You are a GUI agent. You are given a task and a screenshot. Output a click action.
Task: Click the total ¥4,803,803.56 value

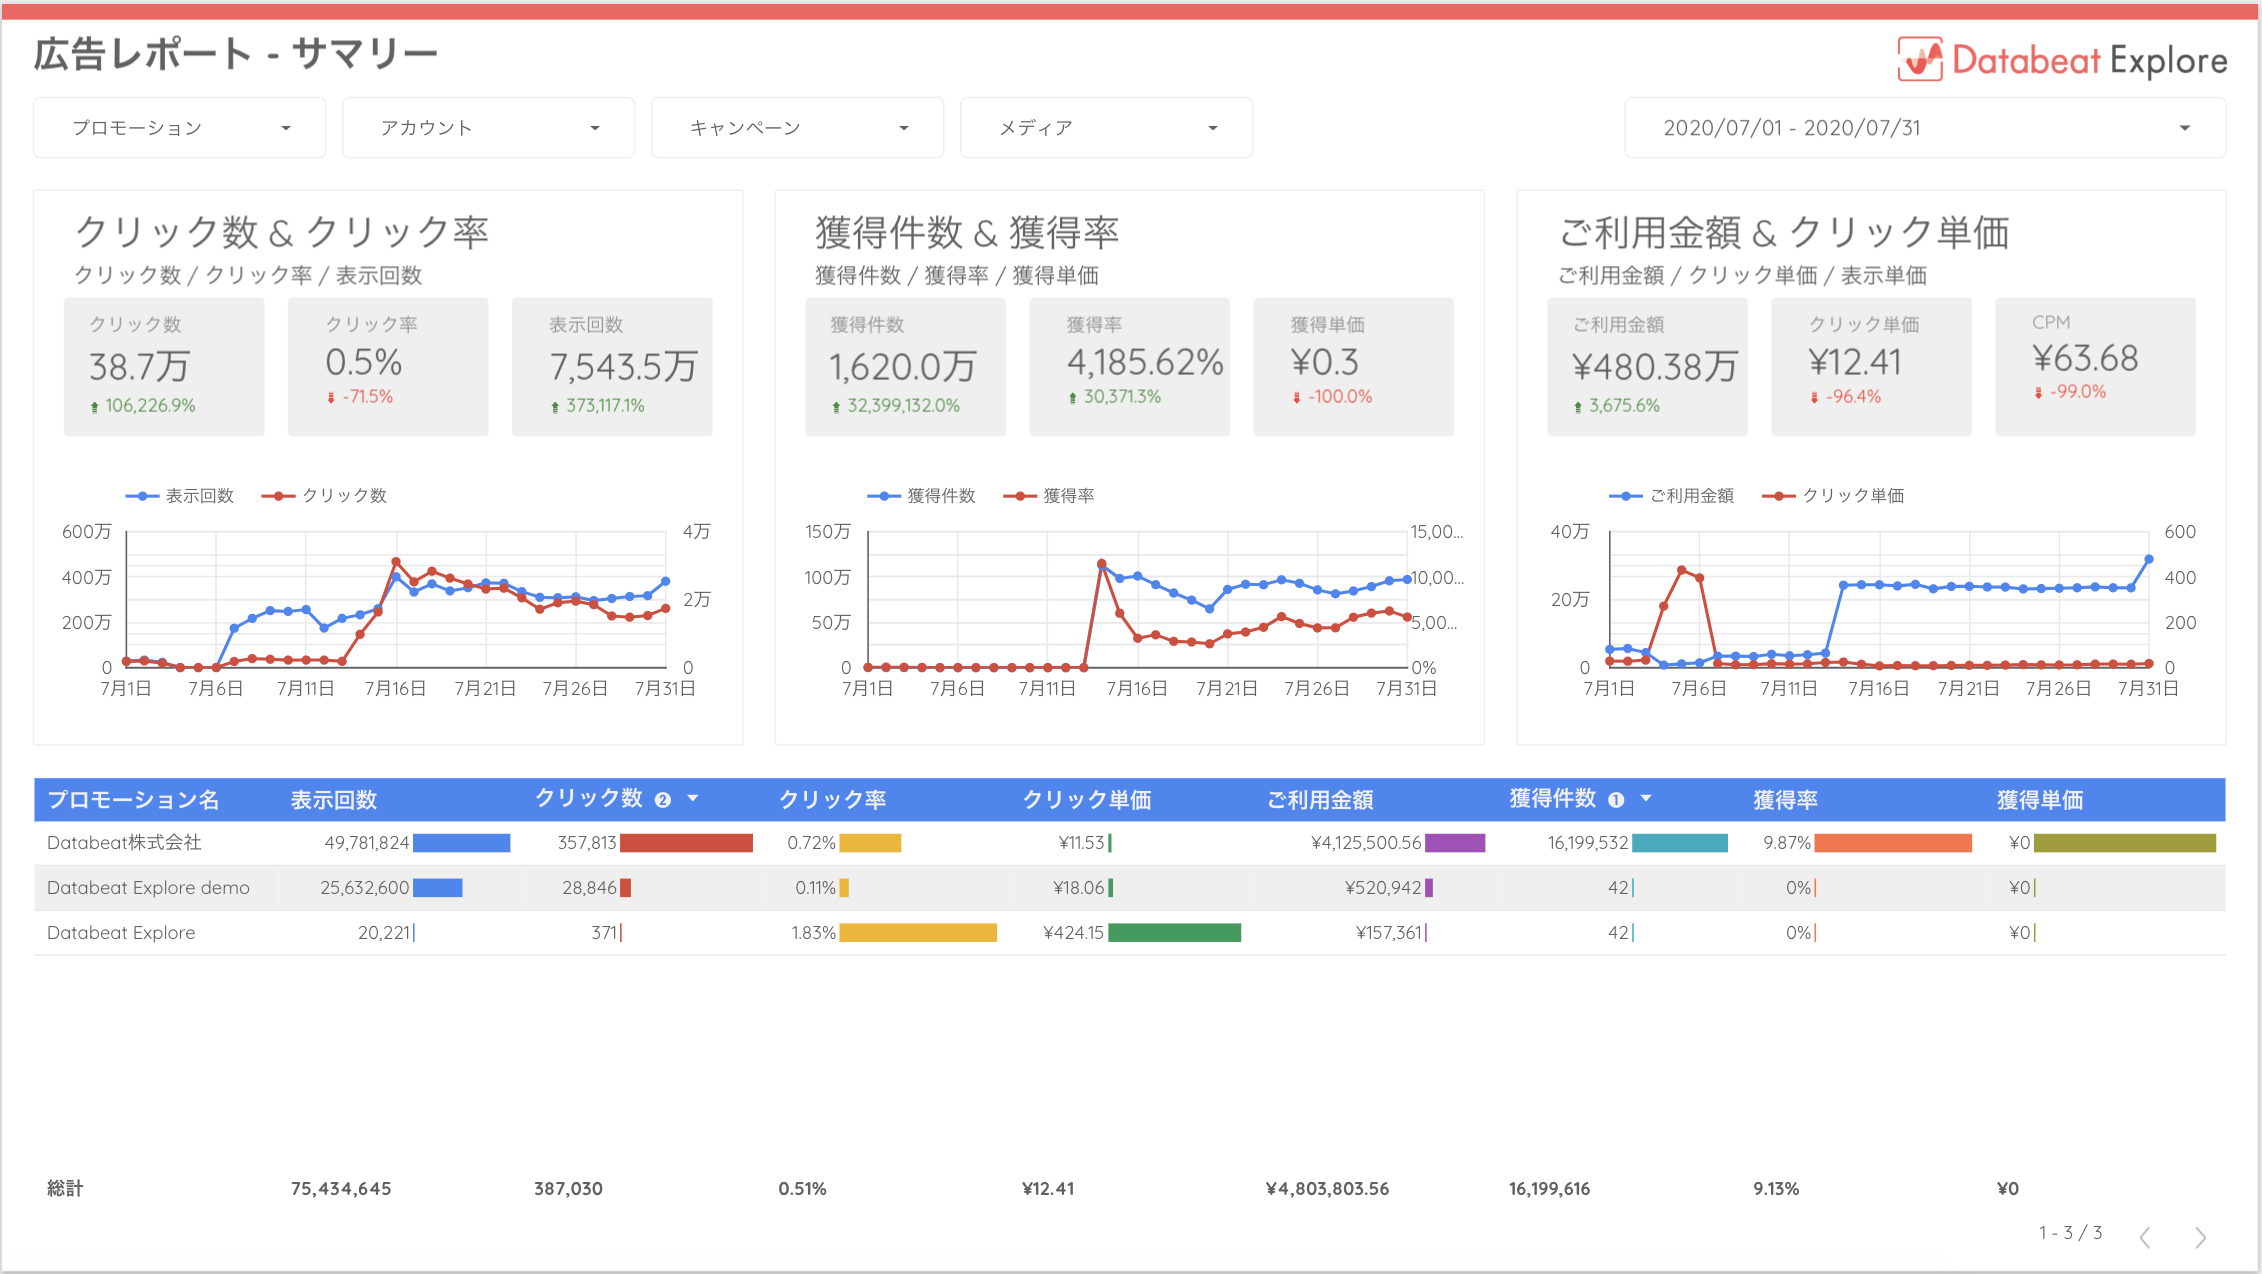1327,1189
